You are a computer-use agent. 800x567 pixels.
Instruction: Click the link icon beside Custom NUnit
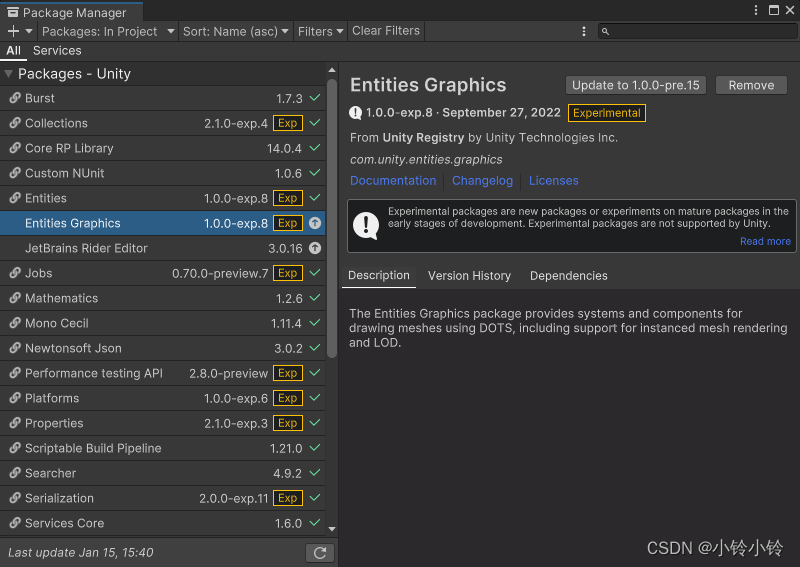pos(15,173)
